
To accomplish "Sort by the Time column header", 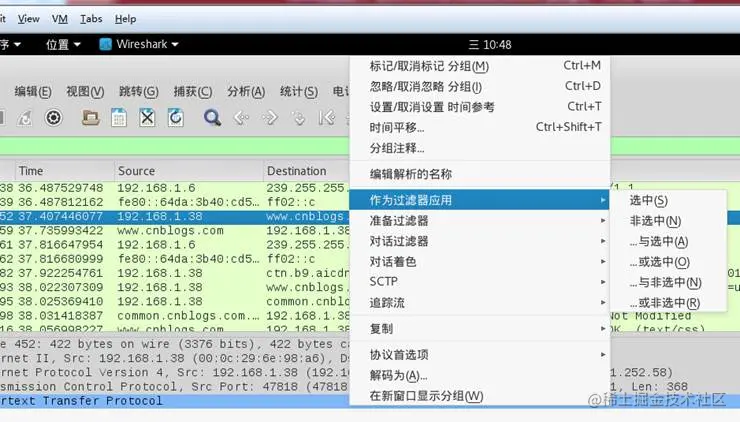I will pyautogui.click(x=64, y=171).
